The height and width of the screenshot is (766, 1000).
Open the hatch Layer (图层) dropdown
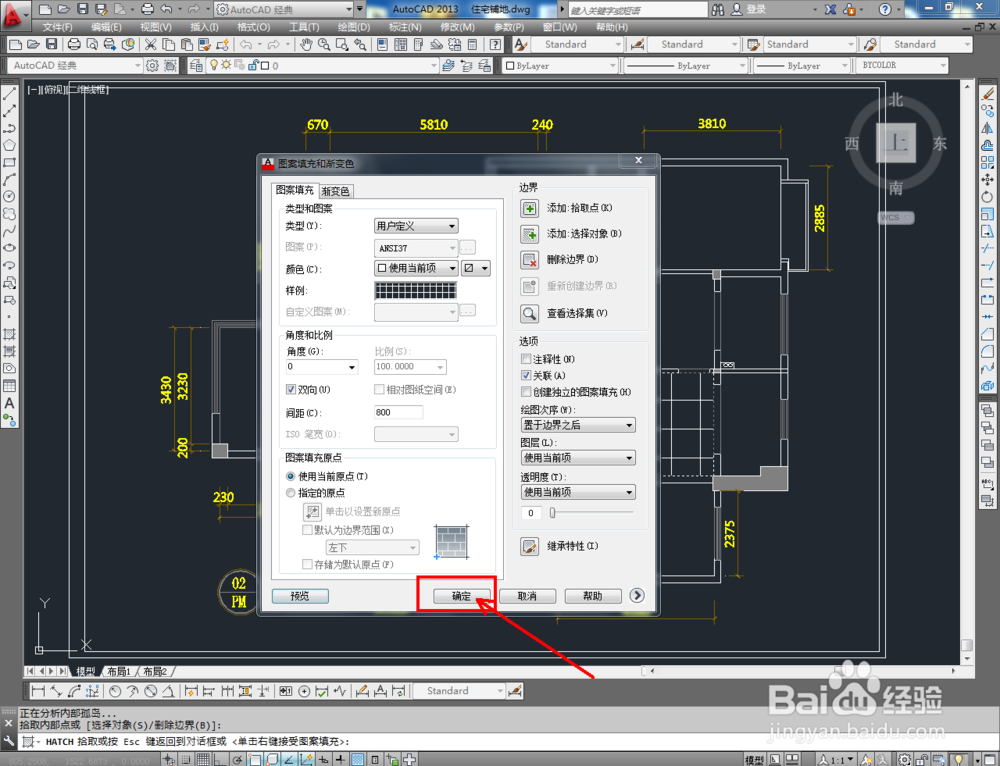tap(578, 458)
